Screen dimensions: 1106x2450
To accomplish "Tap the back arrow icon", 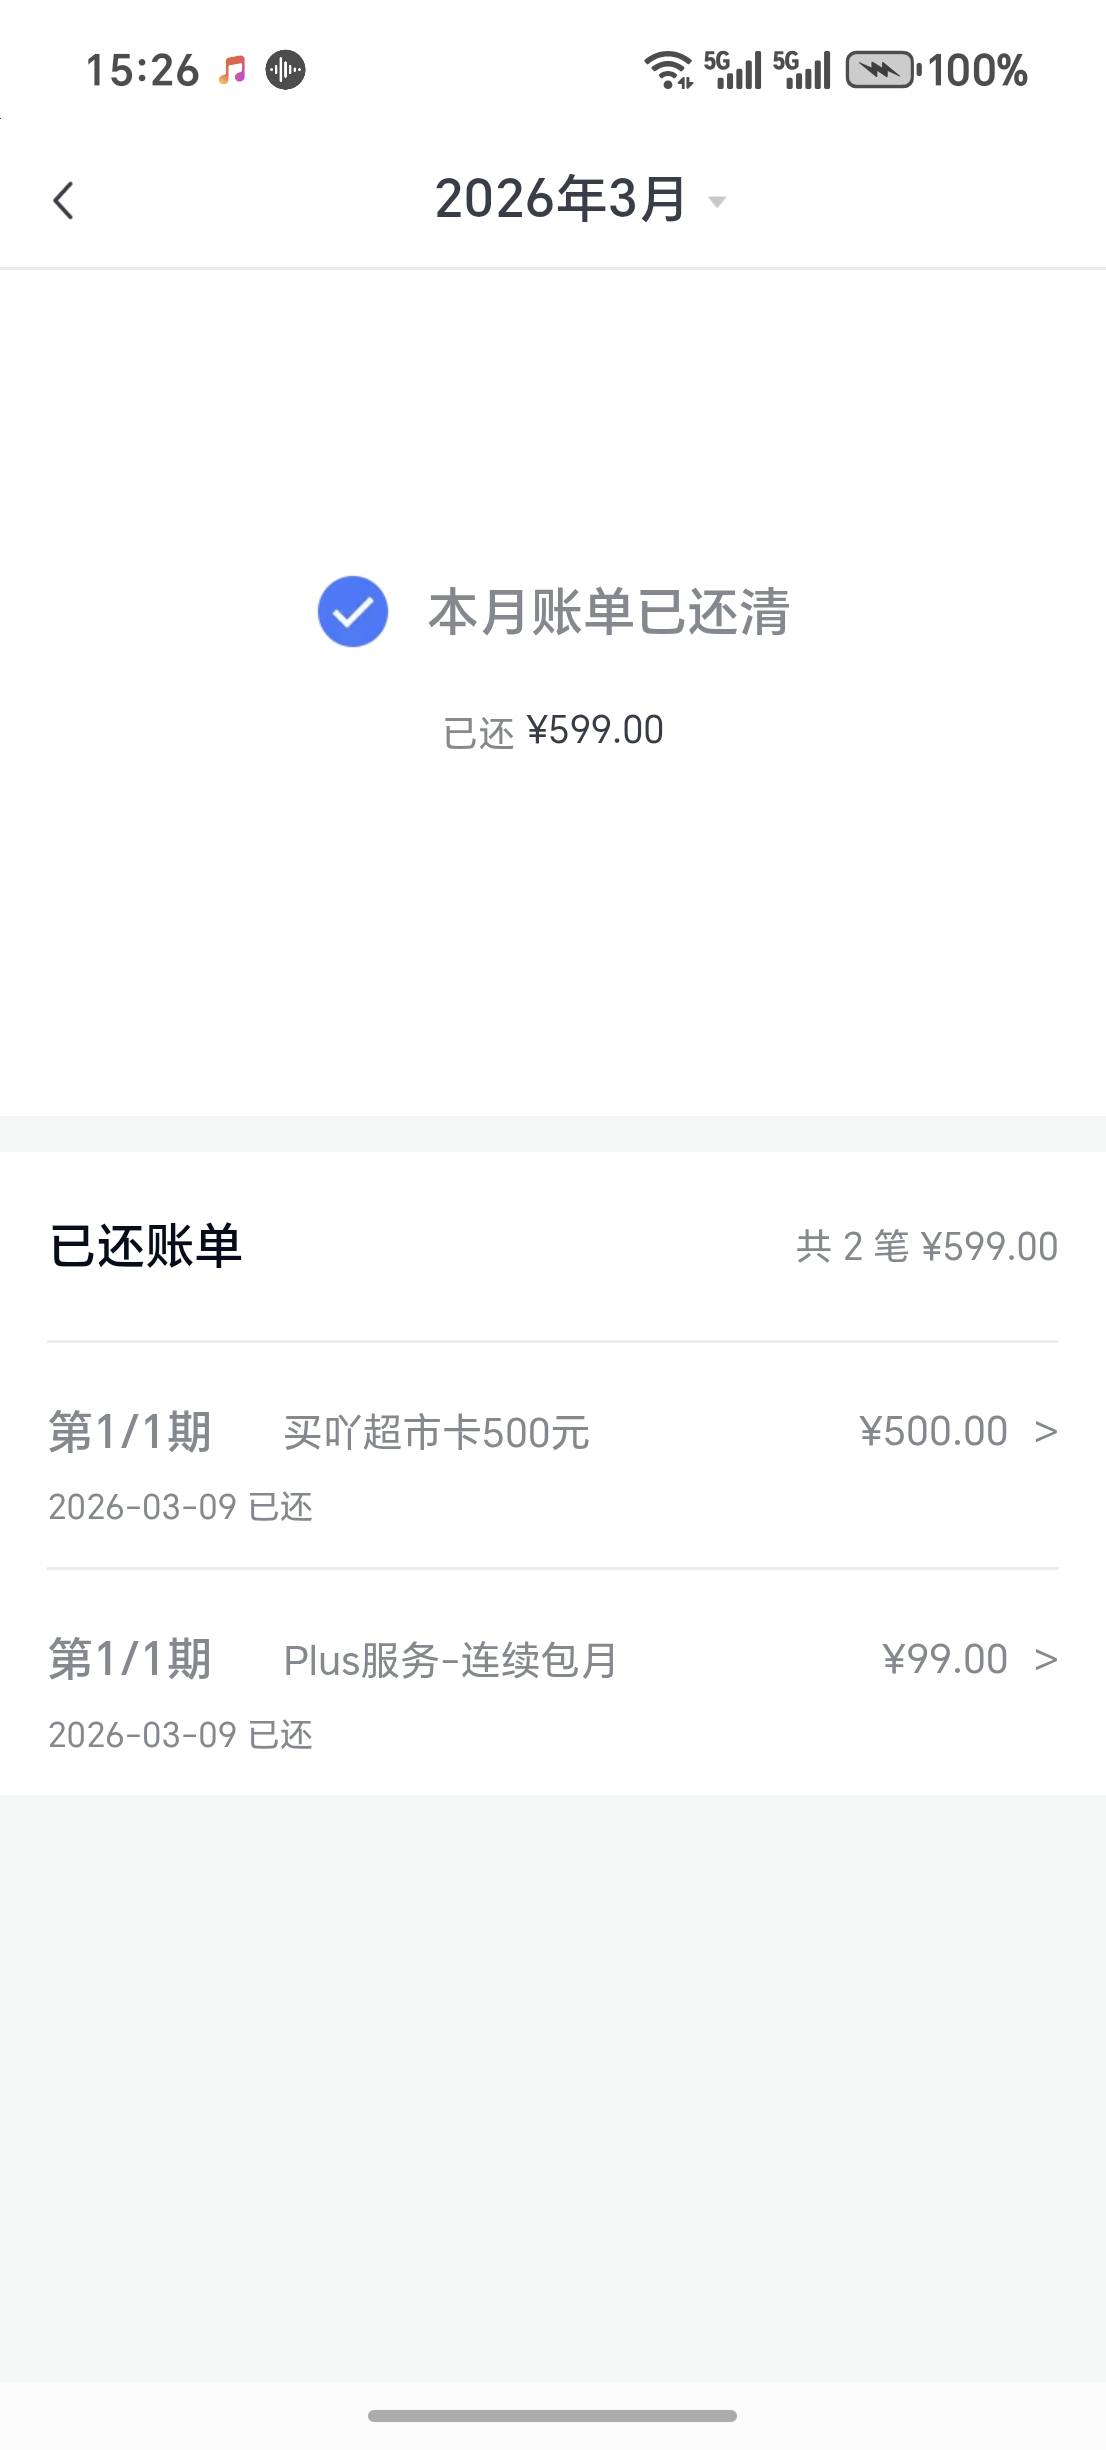I will (x=64, y=201).
